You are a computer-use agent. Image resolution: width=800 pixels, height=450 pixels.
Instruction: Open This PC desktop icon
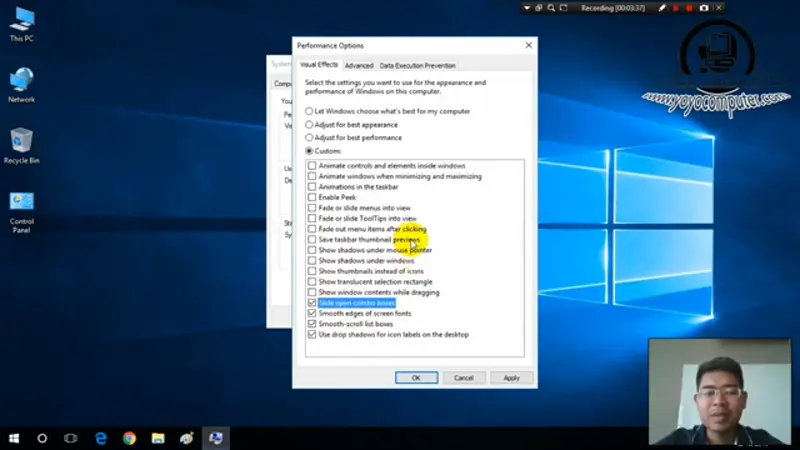21,25
